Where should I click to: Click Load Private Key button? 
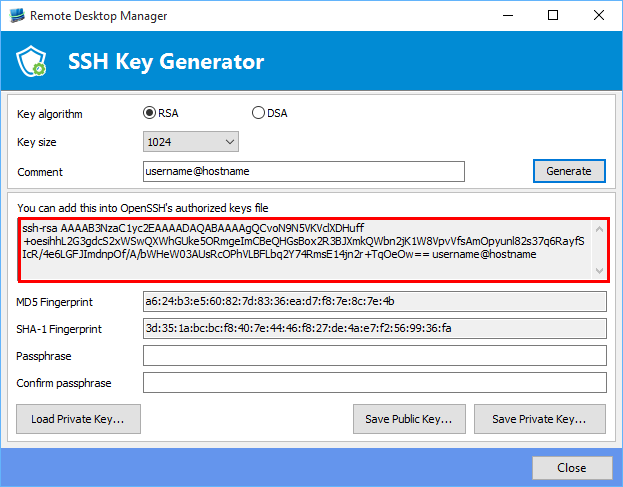(78, 419)
